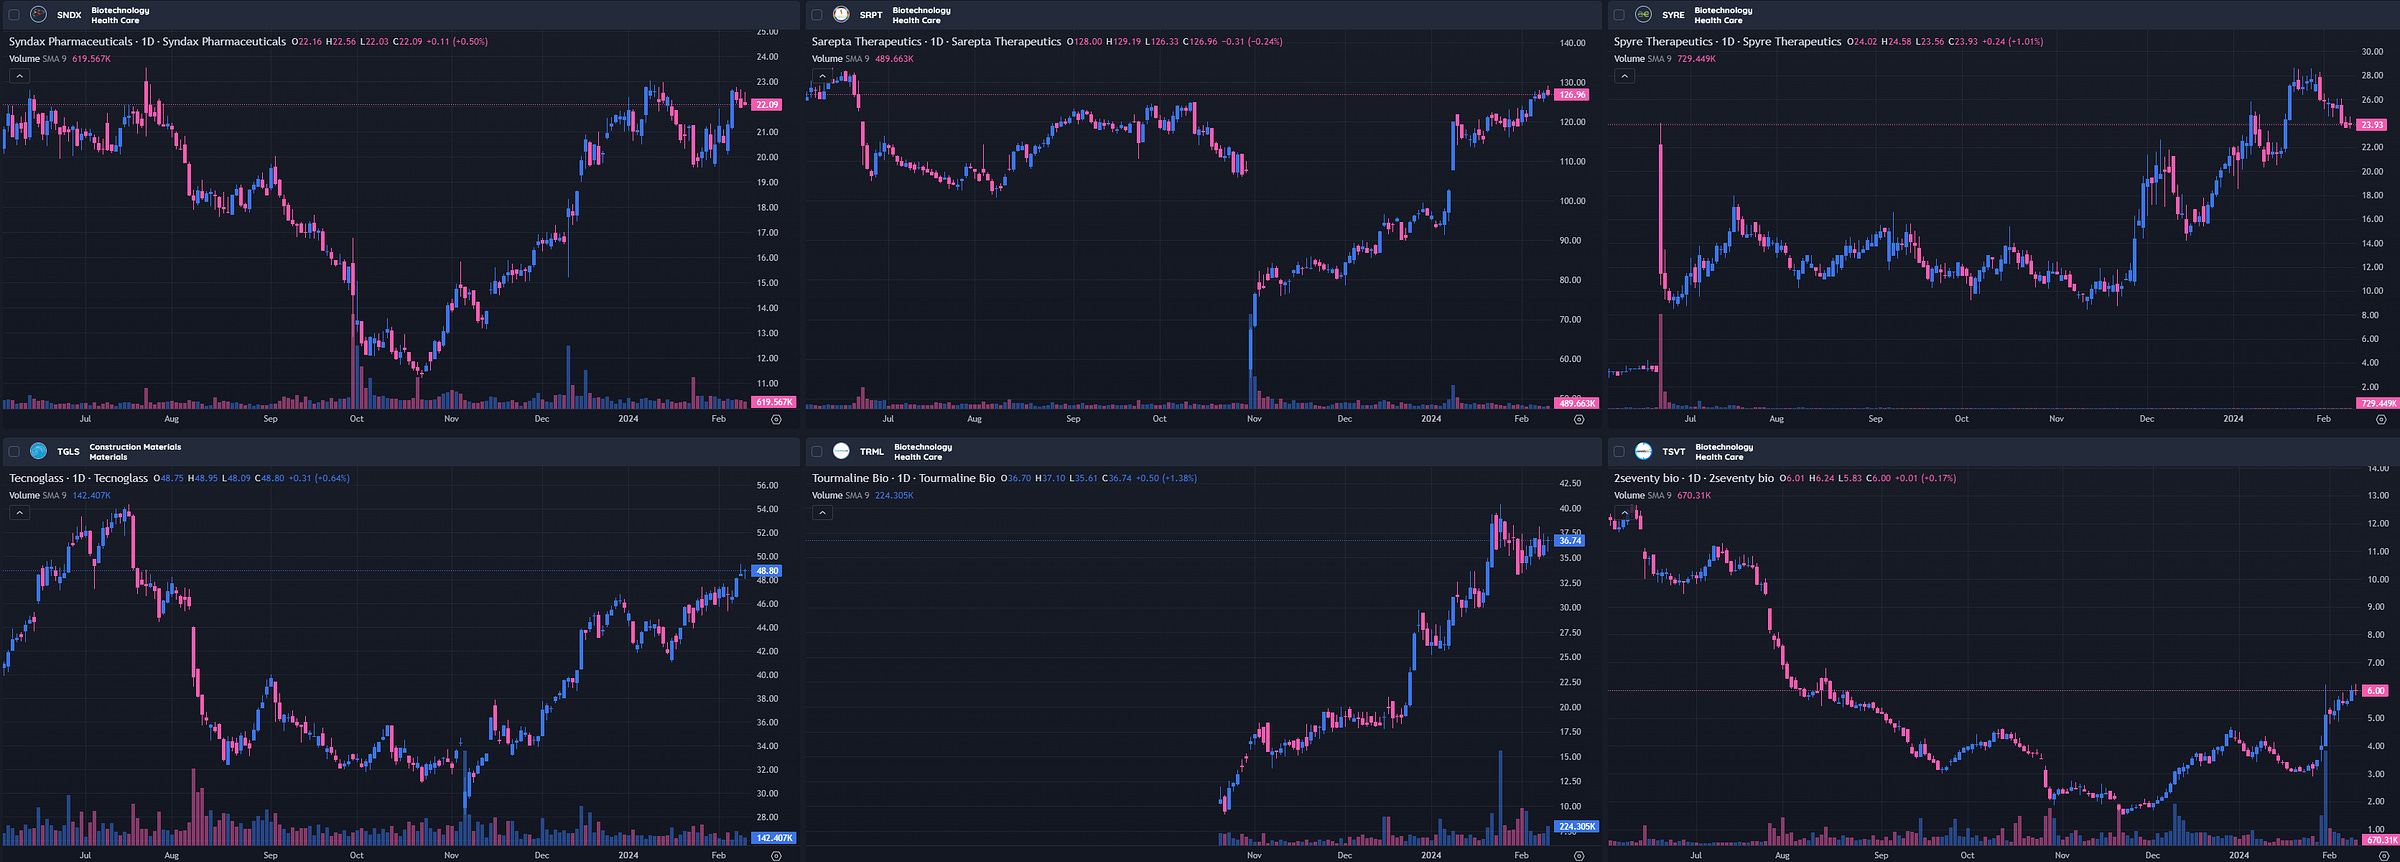
Task: Click the 36.74 last price label
Action: pyautogui.click(x=1570, y=541)
